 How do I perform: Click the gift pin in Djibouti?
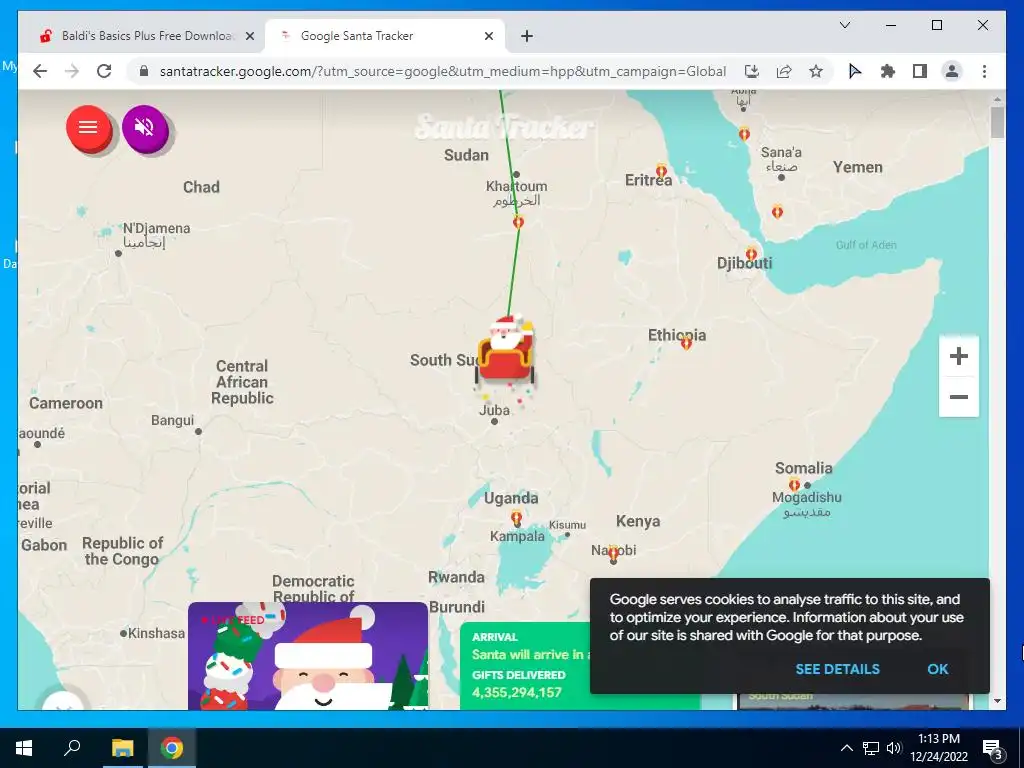click(x=752, y=253)
